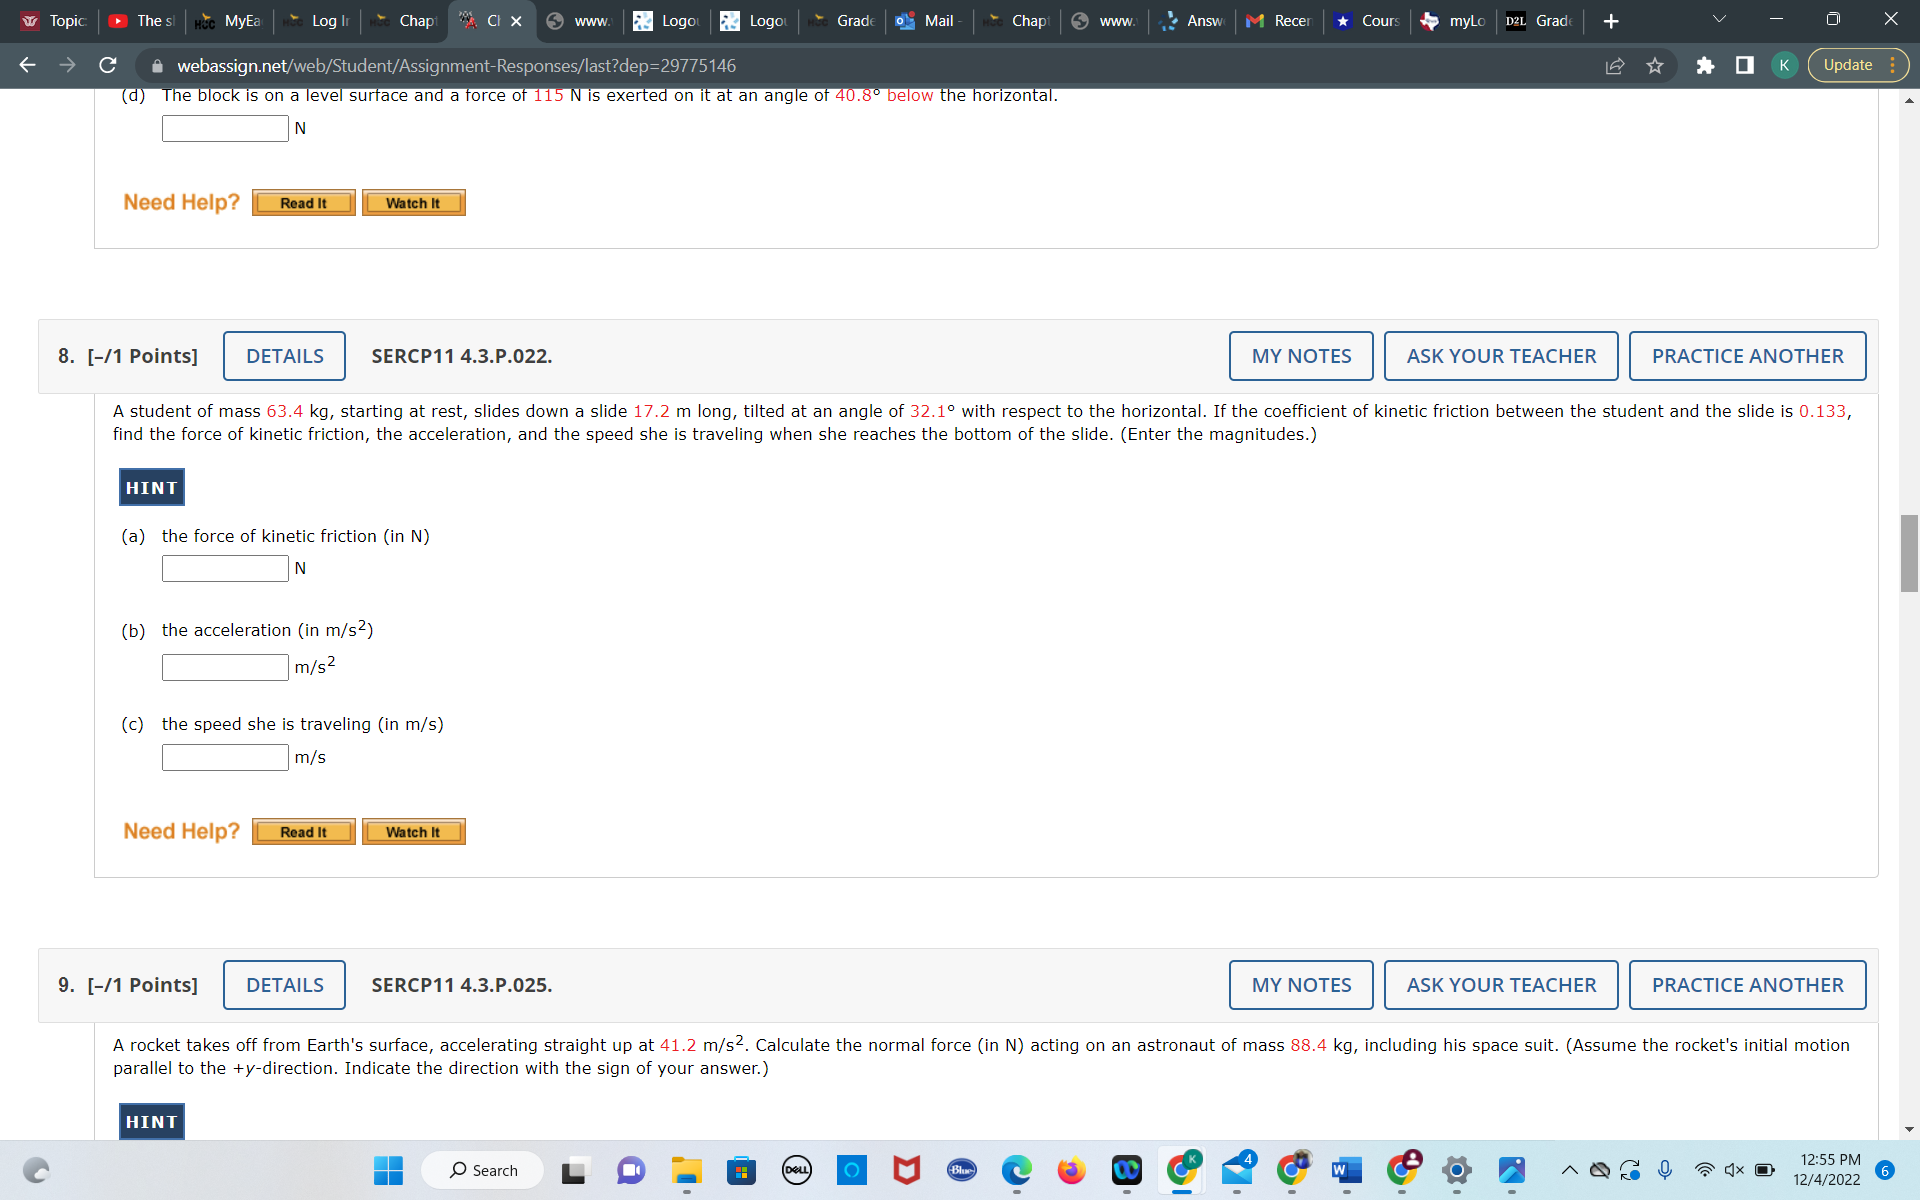
Task: Open Windows Settings from the taskbar
Action: [1456, 1170]
